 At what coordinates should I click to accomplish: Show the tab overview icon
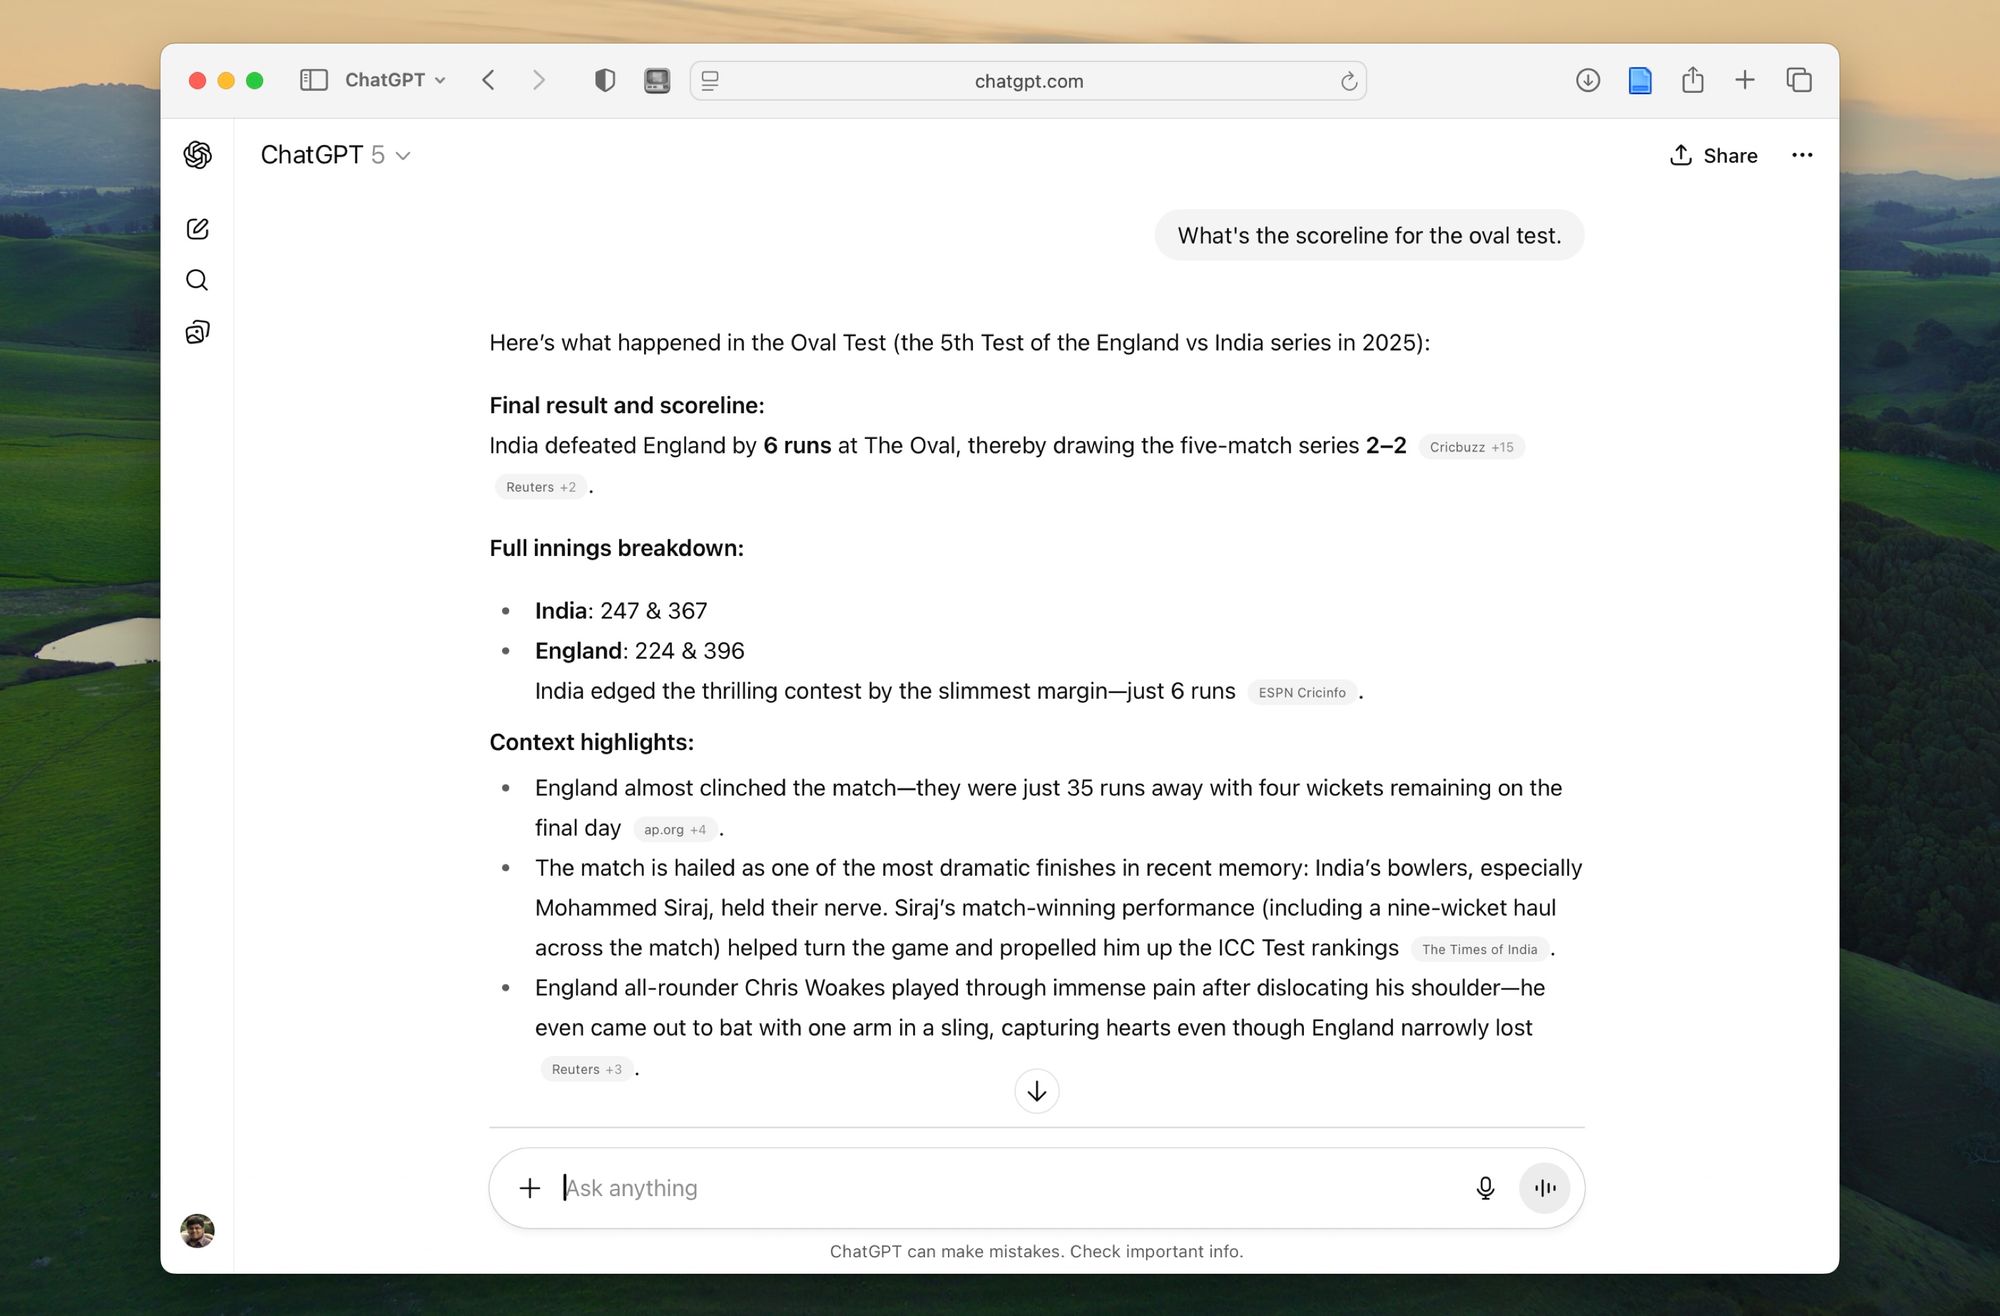click(1799, 80)
